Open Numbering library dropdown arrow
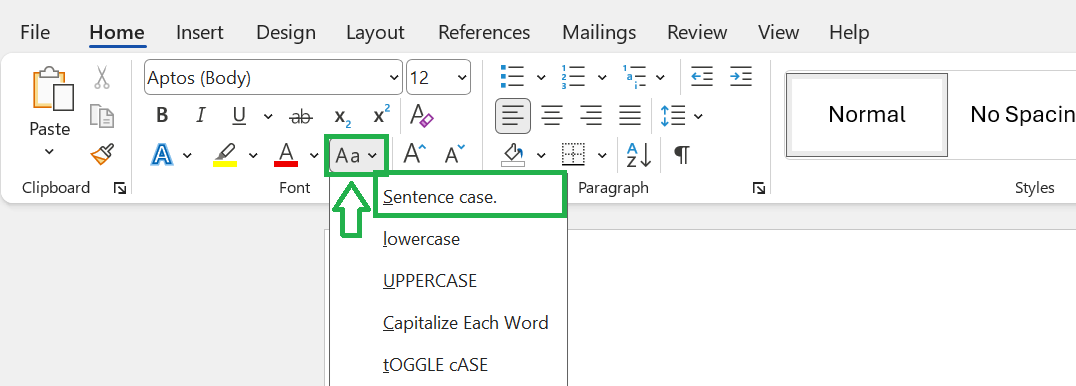 click(x=602, y=78)
